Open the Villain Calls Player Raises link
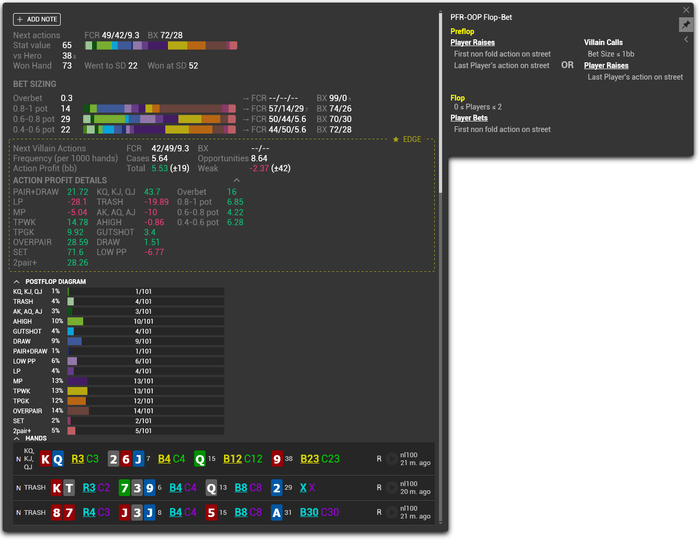This screenshot has width=700, height=540. [x=606, y=66]
